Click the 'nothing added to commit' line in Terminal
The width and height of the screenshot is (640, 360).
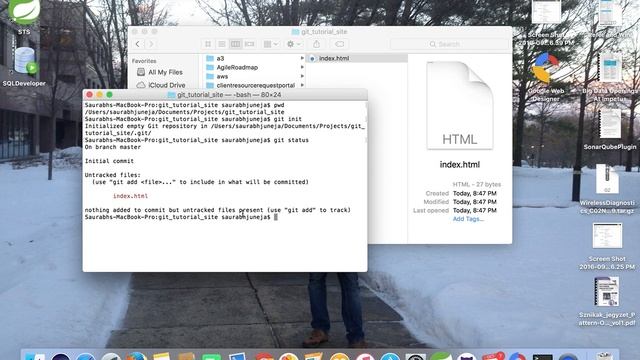[218, 210]
